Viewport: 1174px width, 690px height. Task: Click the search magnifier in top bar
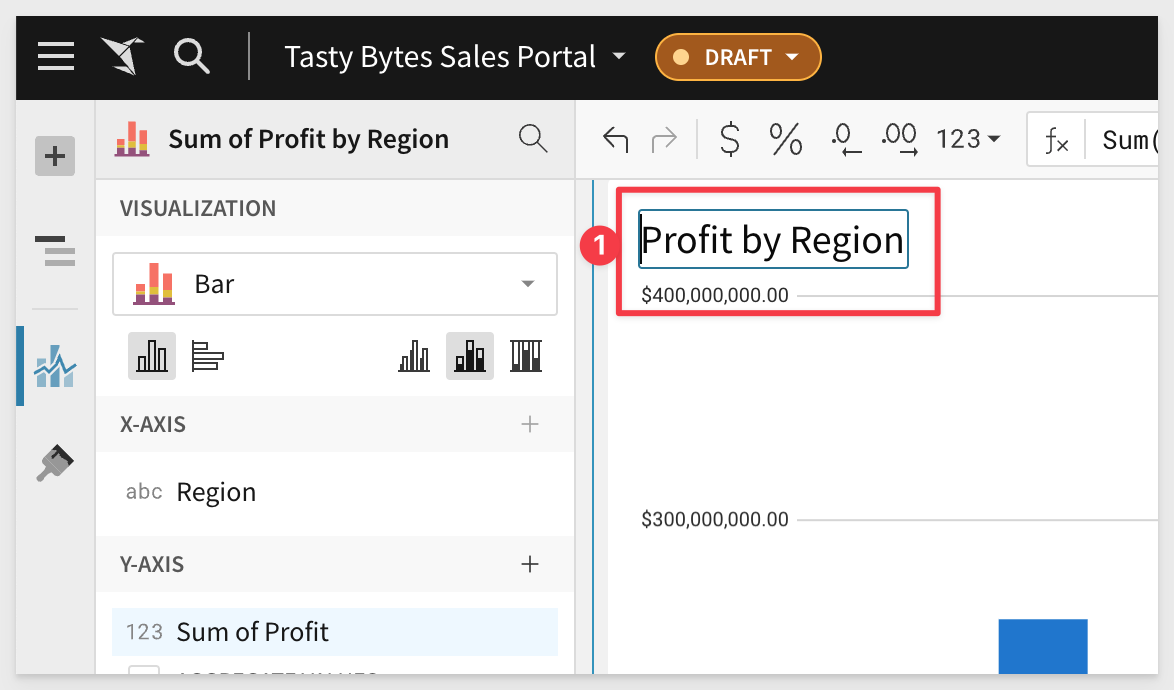click(191, 56)
